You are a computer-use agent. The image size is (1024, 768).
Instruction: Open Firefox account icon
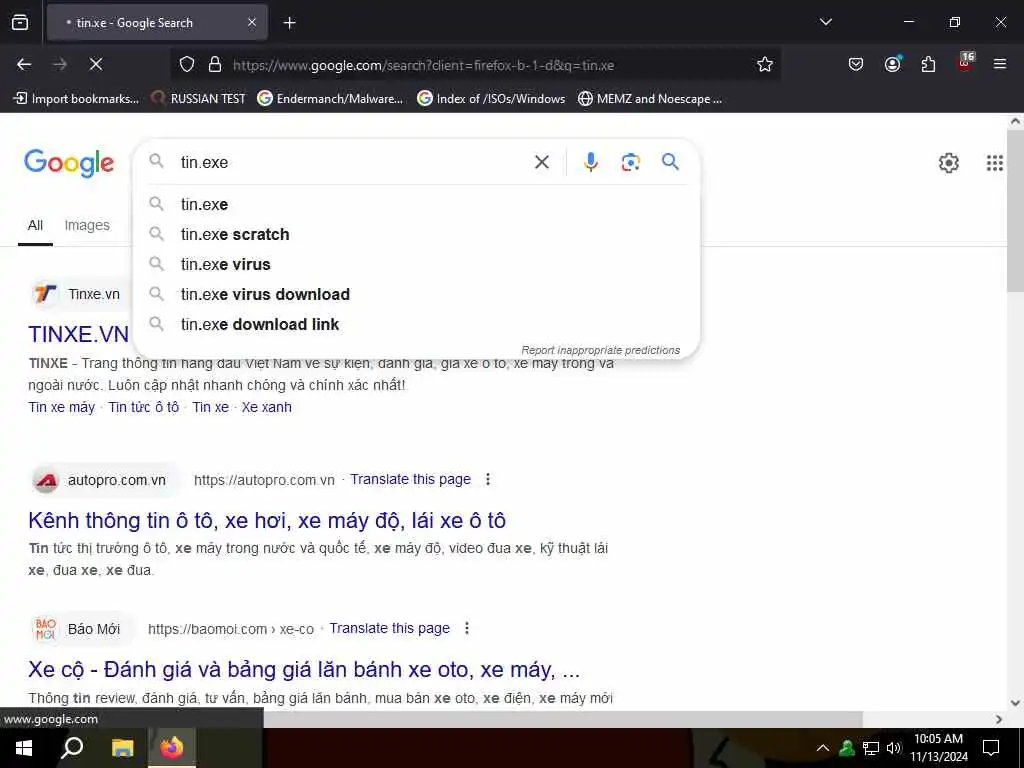pos(892,64)
